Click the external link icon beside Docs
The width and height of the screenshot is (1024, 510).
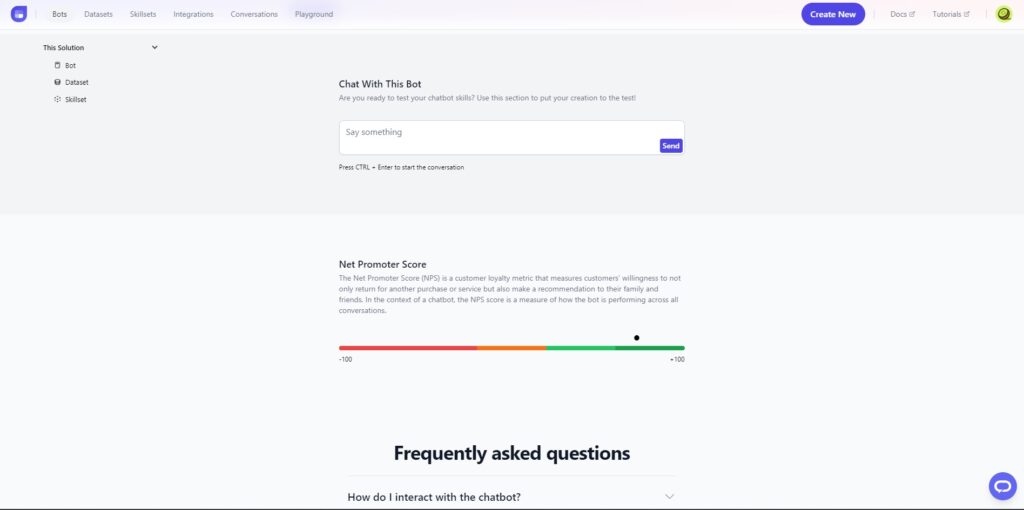coord(912,14)
